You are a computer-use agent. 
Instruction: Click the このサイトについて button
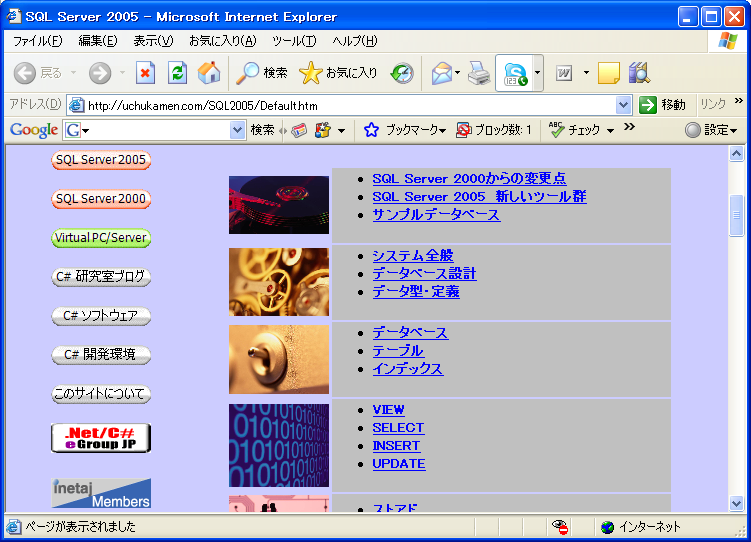point(101,394)
